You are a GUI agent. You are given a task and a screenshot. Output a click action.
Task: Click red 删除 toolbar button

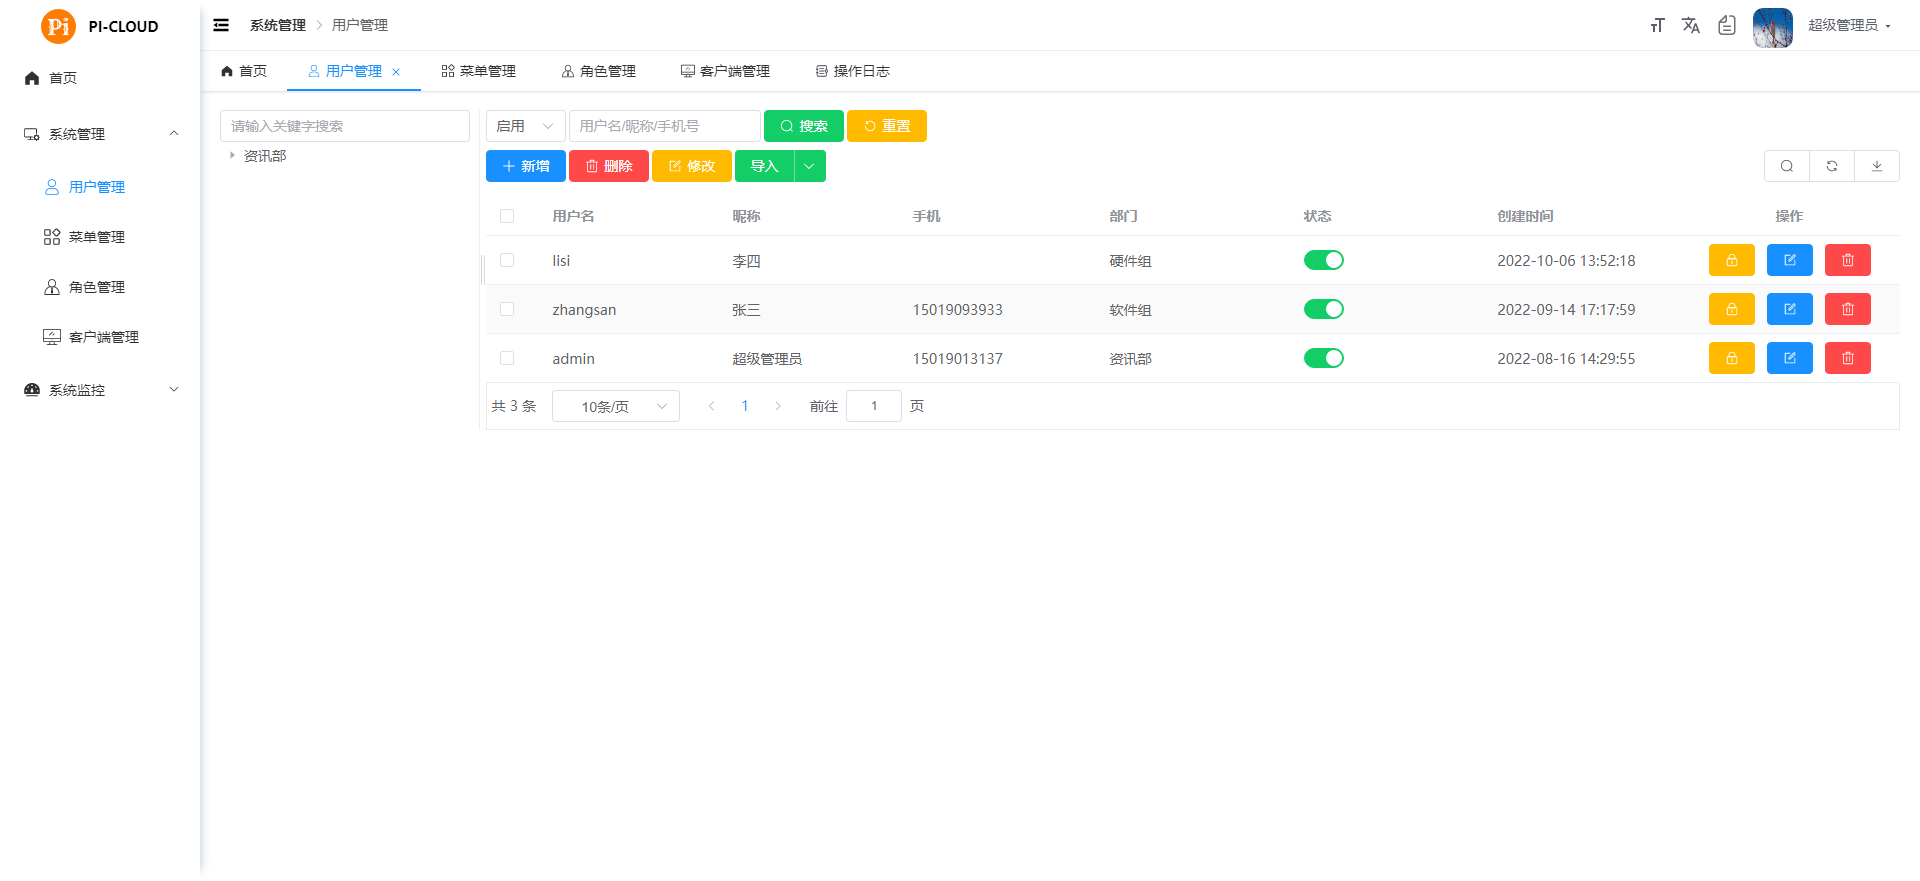tap(609, 166)
